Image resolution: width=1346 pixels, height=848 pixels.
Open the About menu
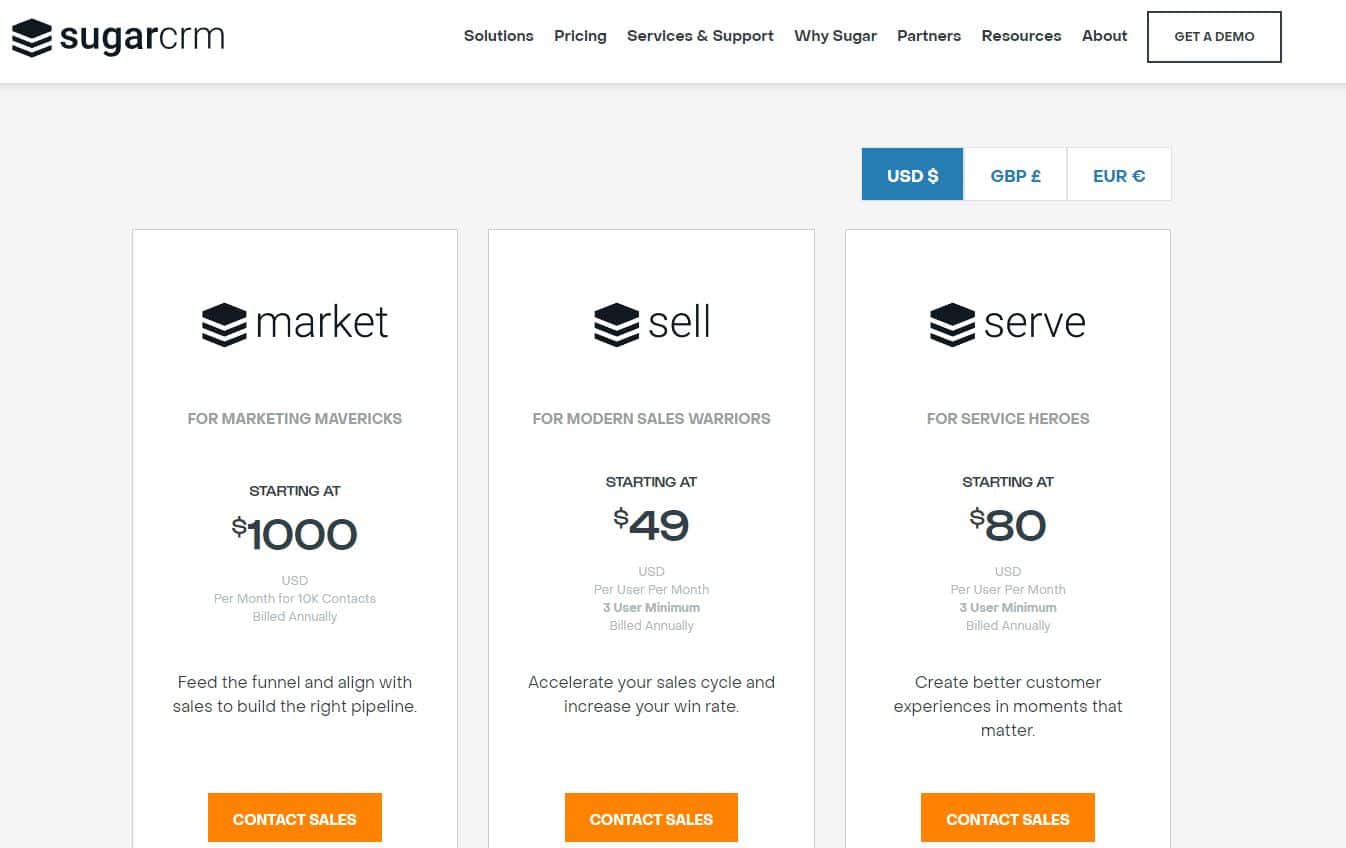pyautogui.click(x=1104, y=36)
